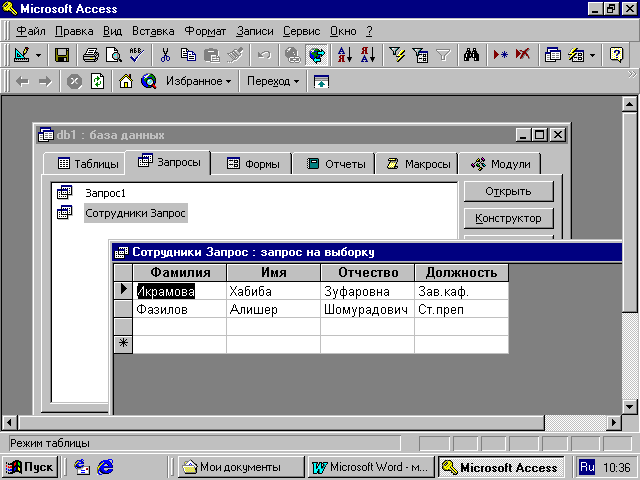Sort descending with the Я-A icon
Viewport: 640px width, 480px height.
click(x=368, y=55)
